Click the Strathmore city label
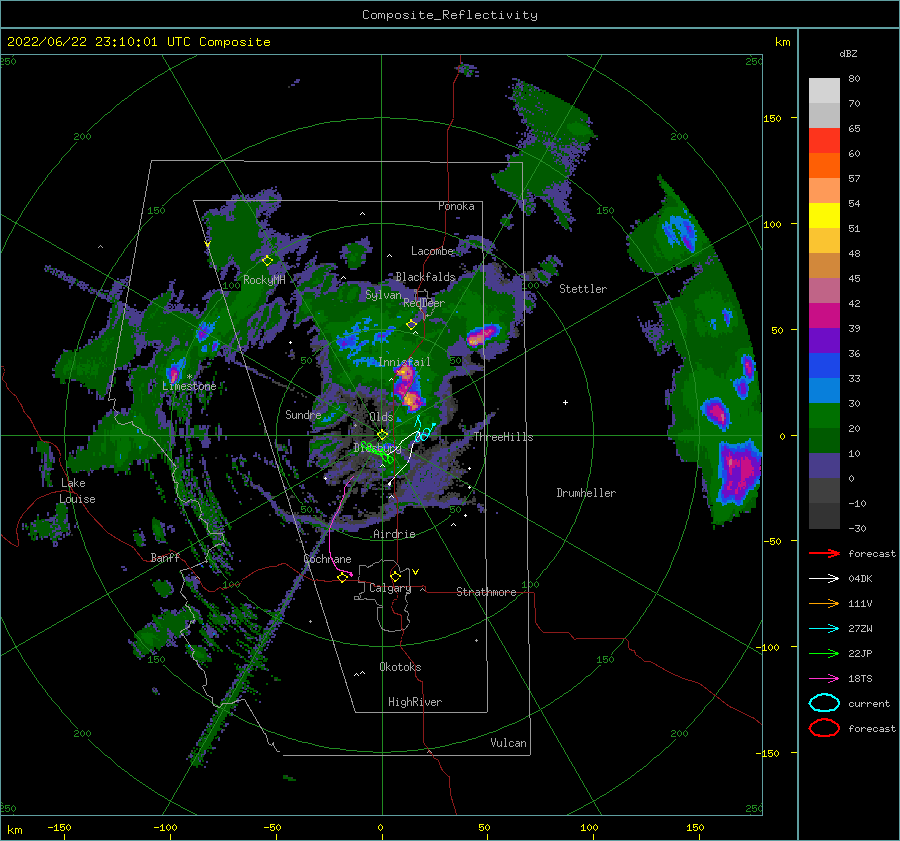Image resolution: width=900 pixels, height=841 pixels. pos(486,592)
